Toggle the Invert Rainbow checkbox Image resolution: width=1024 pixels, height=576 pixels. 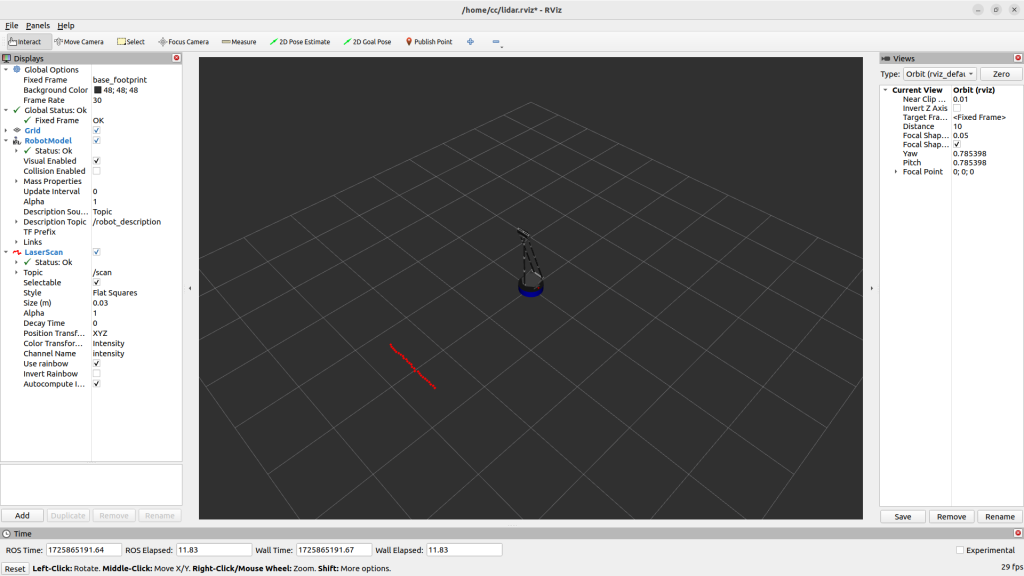pyautogui.click(x=96, y=374)
